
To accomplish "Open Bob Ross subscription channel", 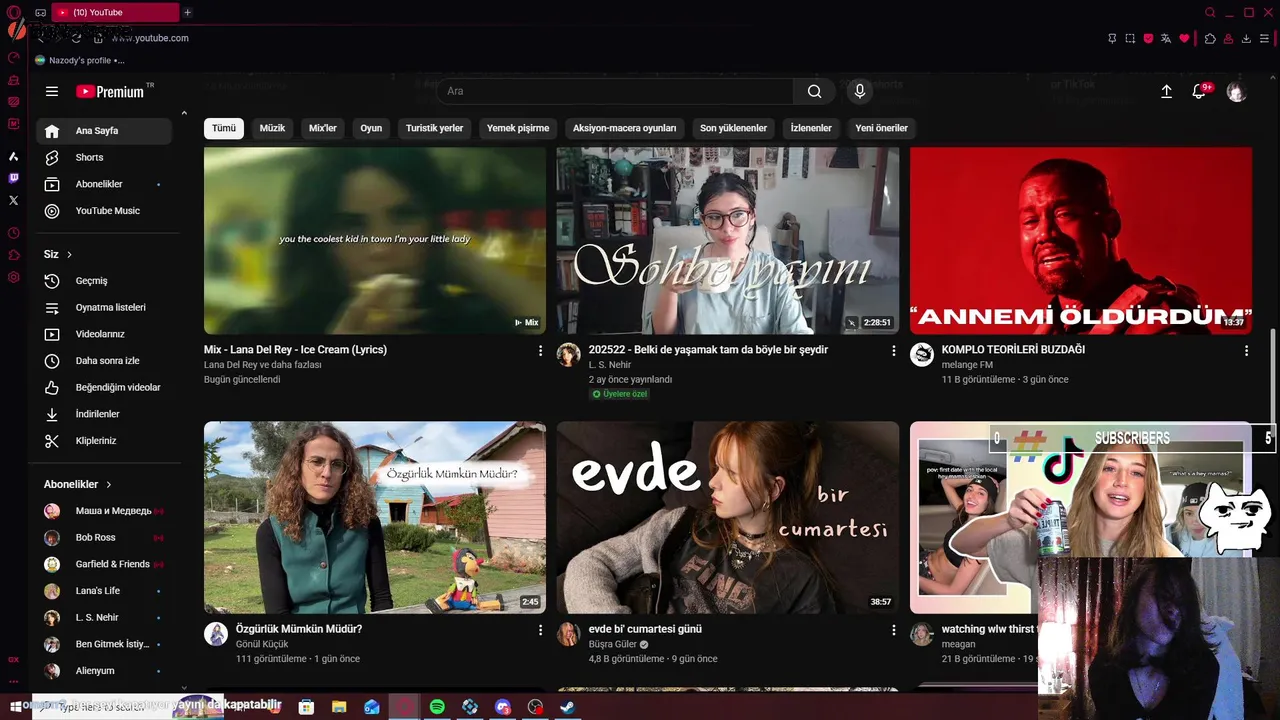I will tap(104, 538).
